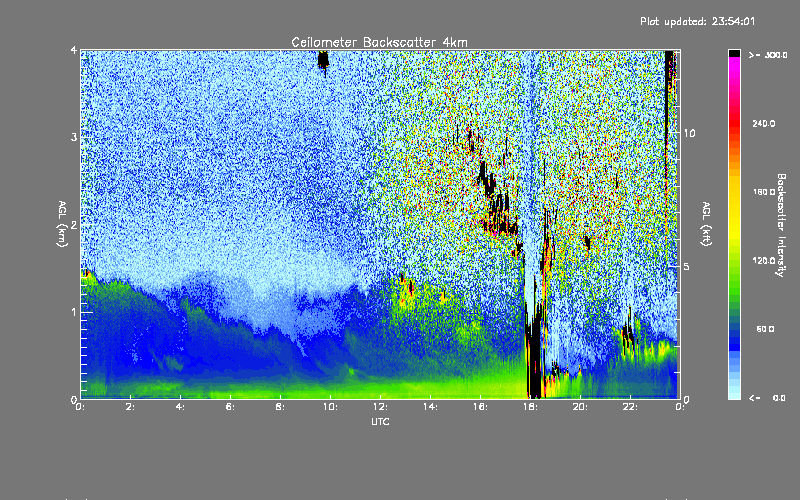Screen dimensions: 800x500
Task: Click the '240.0' colorbar value
Action: click(764, 123)
